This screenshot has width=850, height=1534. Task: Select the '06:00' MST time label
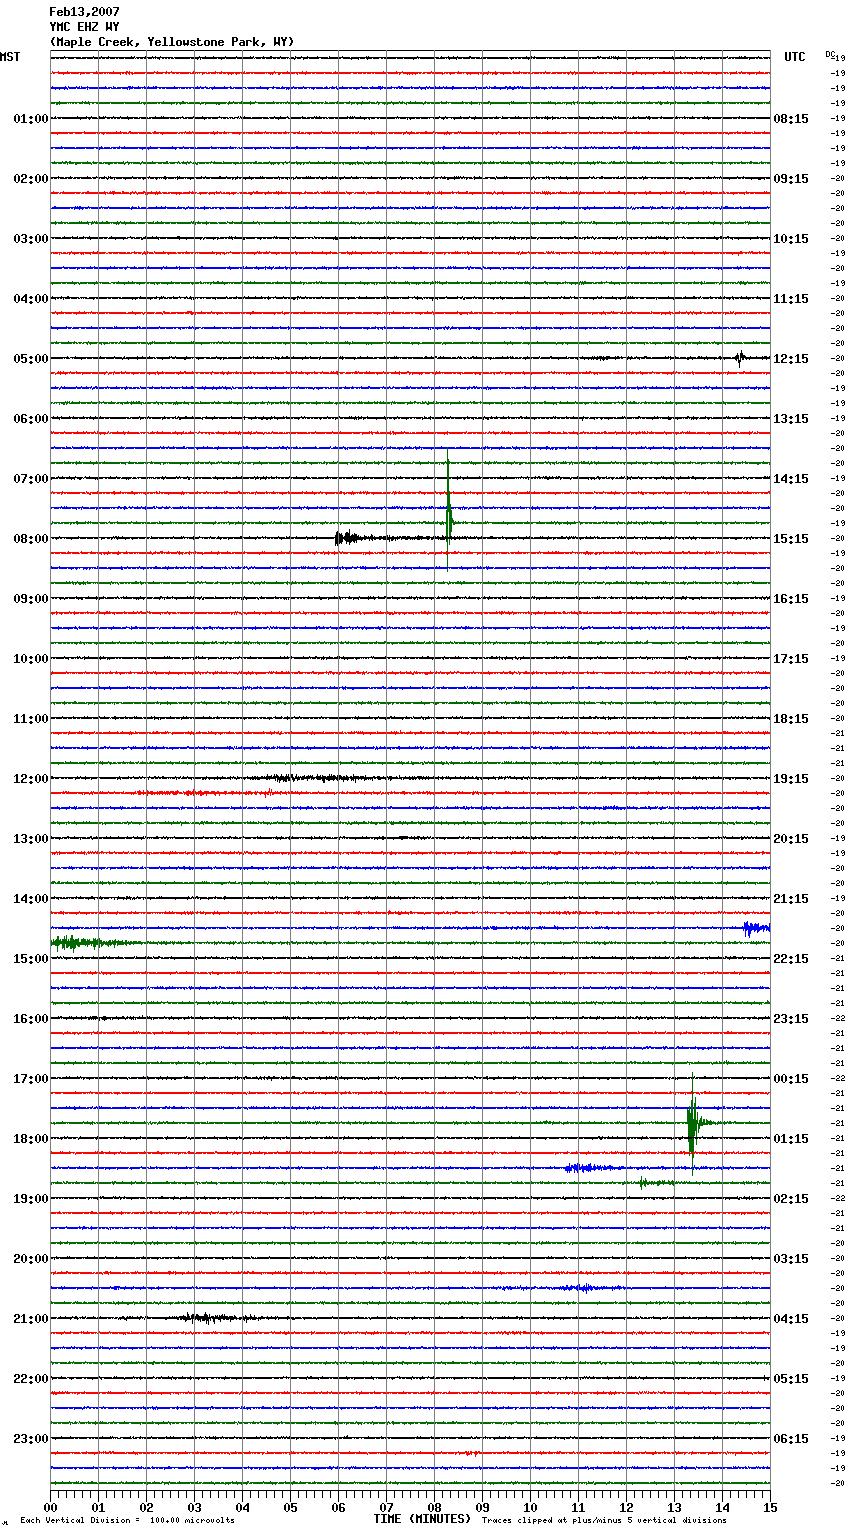pos(31,419)
